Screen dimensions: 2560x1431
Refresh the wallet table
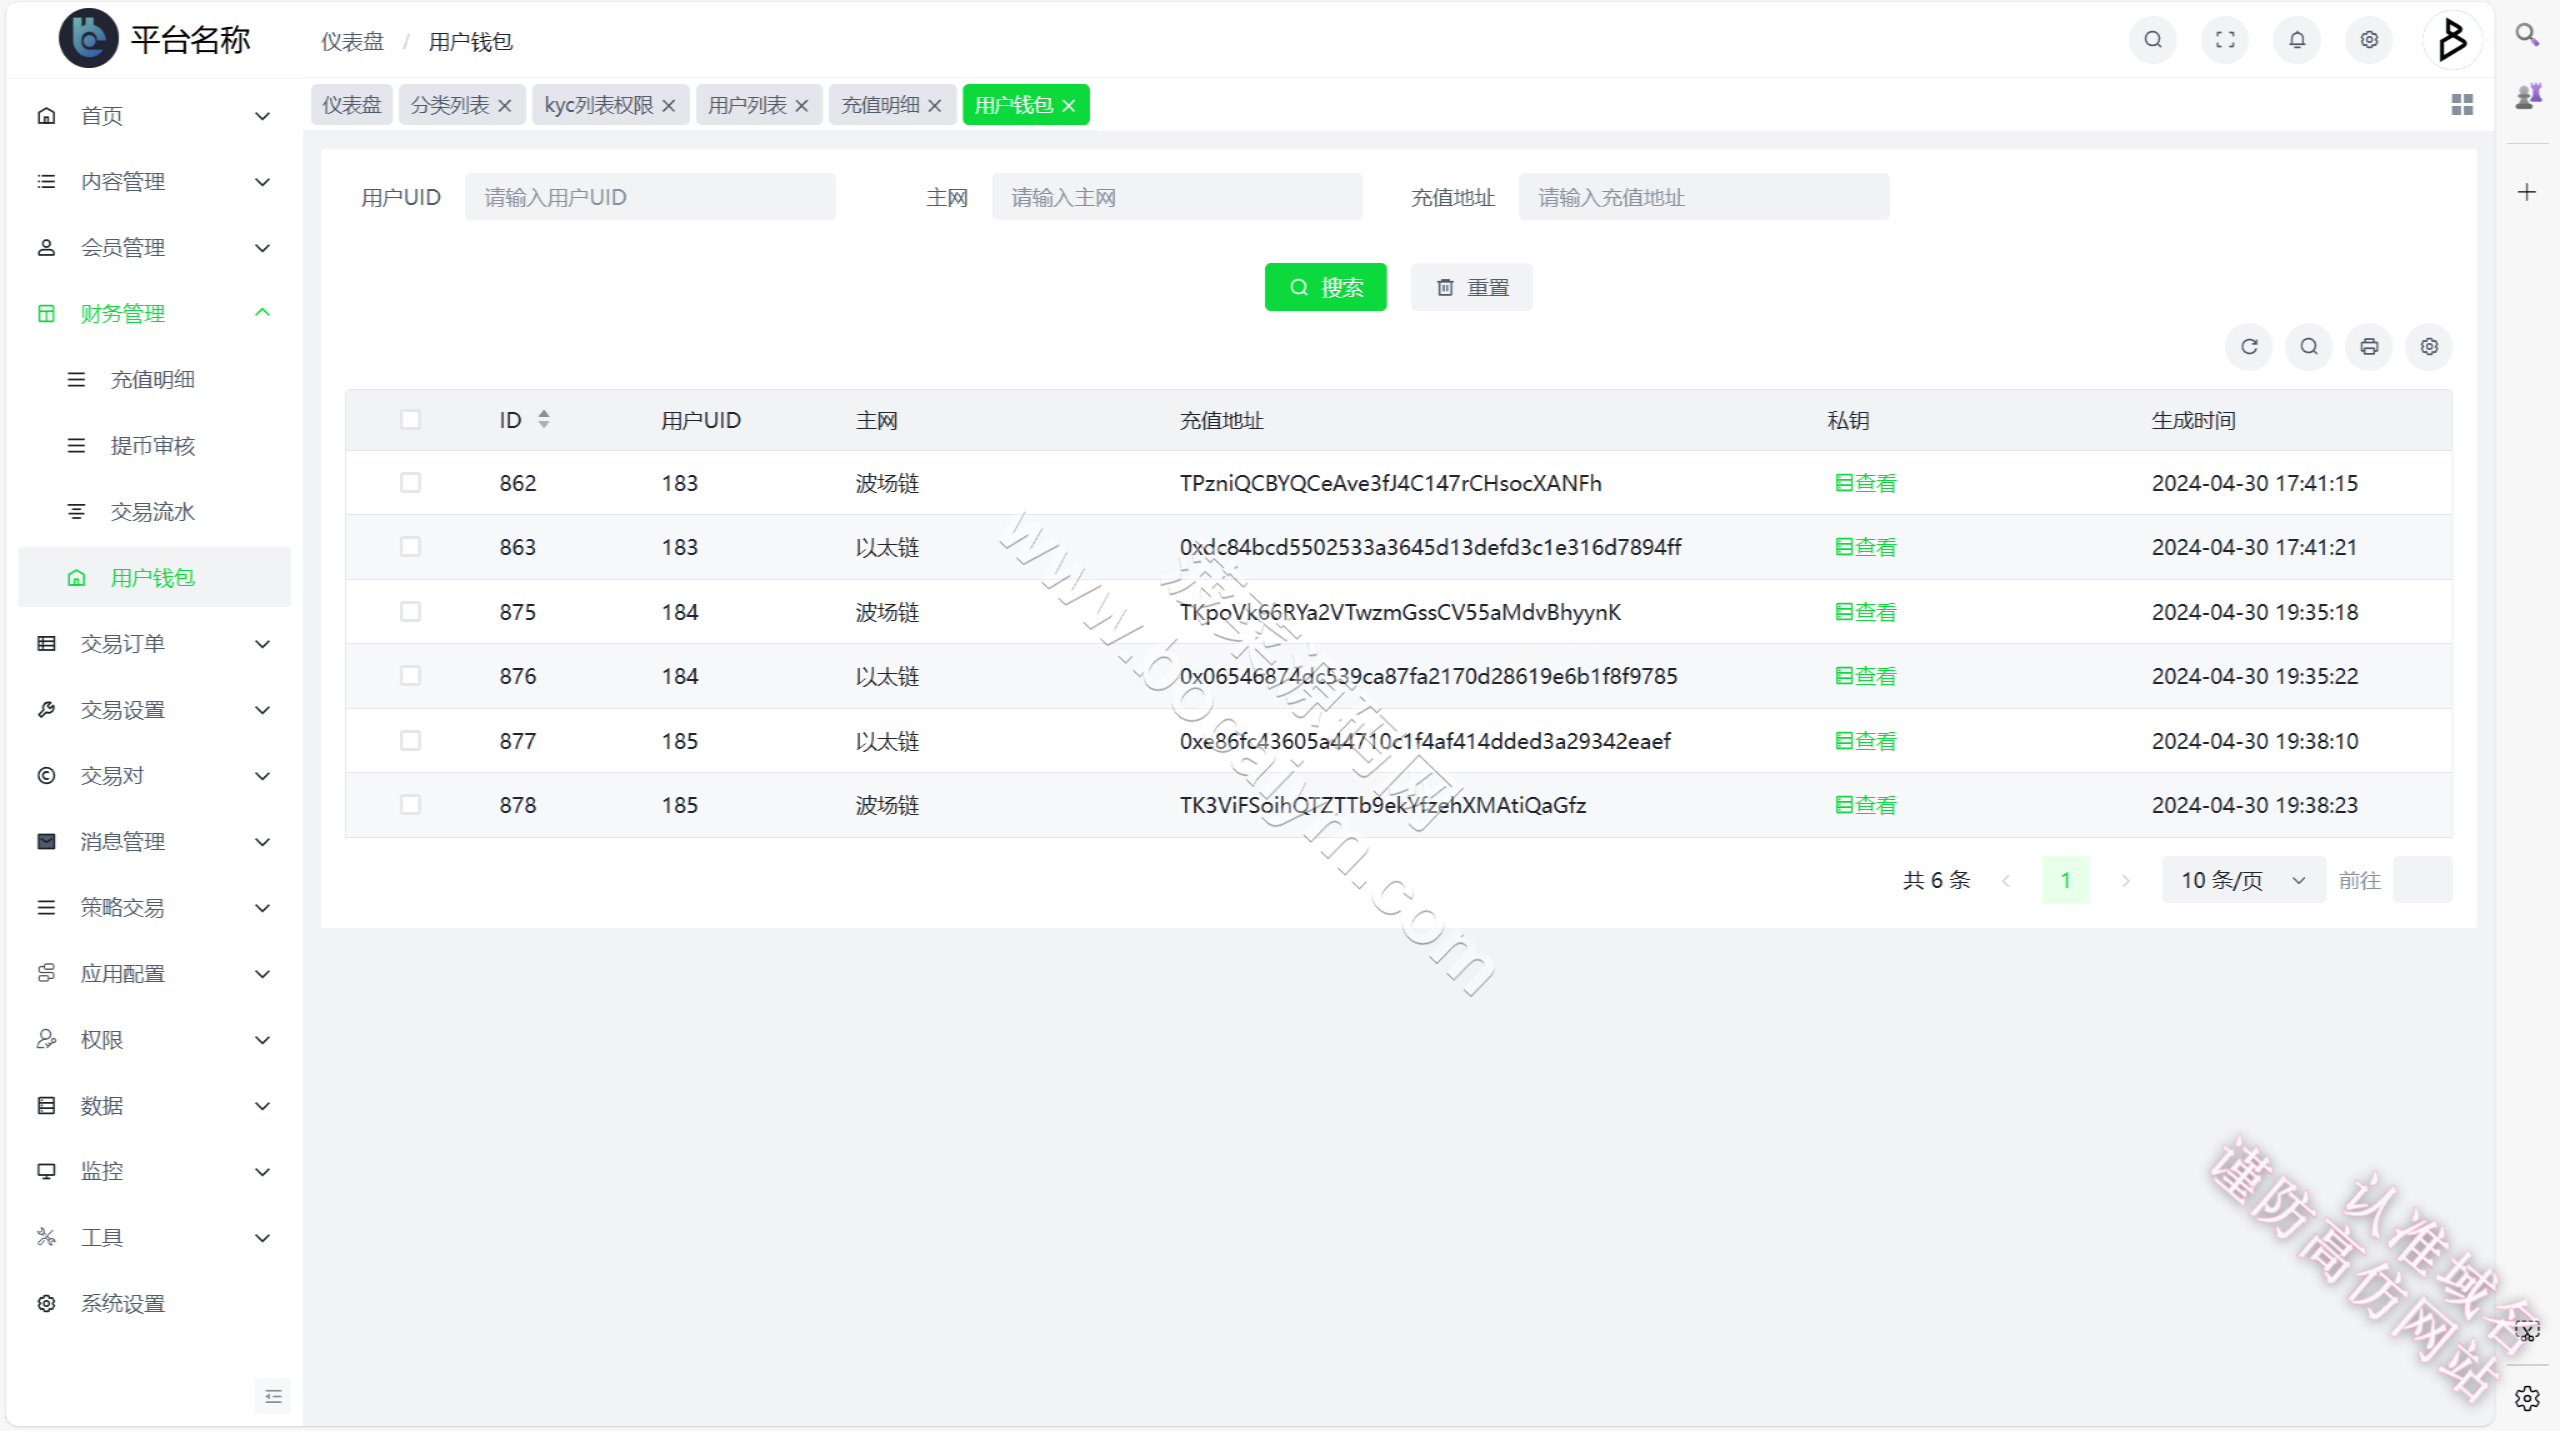coord(2249,347)
